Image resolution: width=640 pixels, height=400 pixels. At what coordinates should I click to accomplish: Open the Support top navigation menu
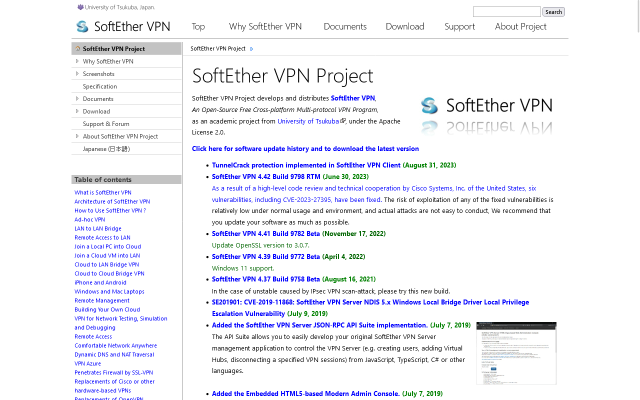(x=460, y=27)
